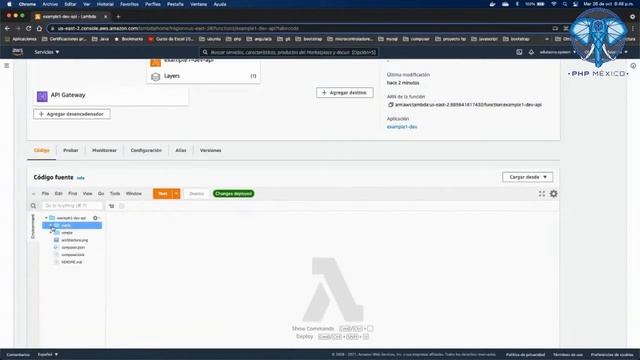This screenshot has width=640, height=360.
Task: Select the vendor folder in file tree
Action: [67, 233]
